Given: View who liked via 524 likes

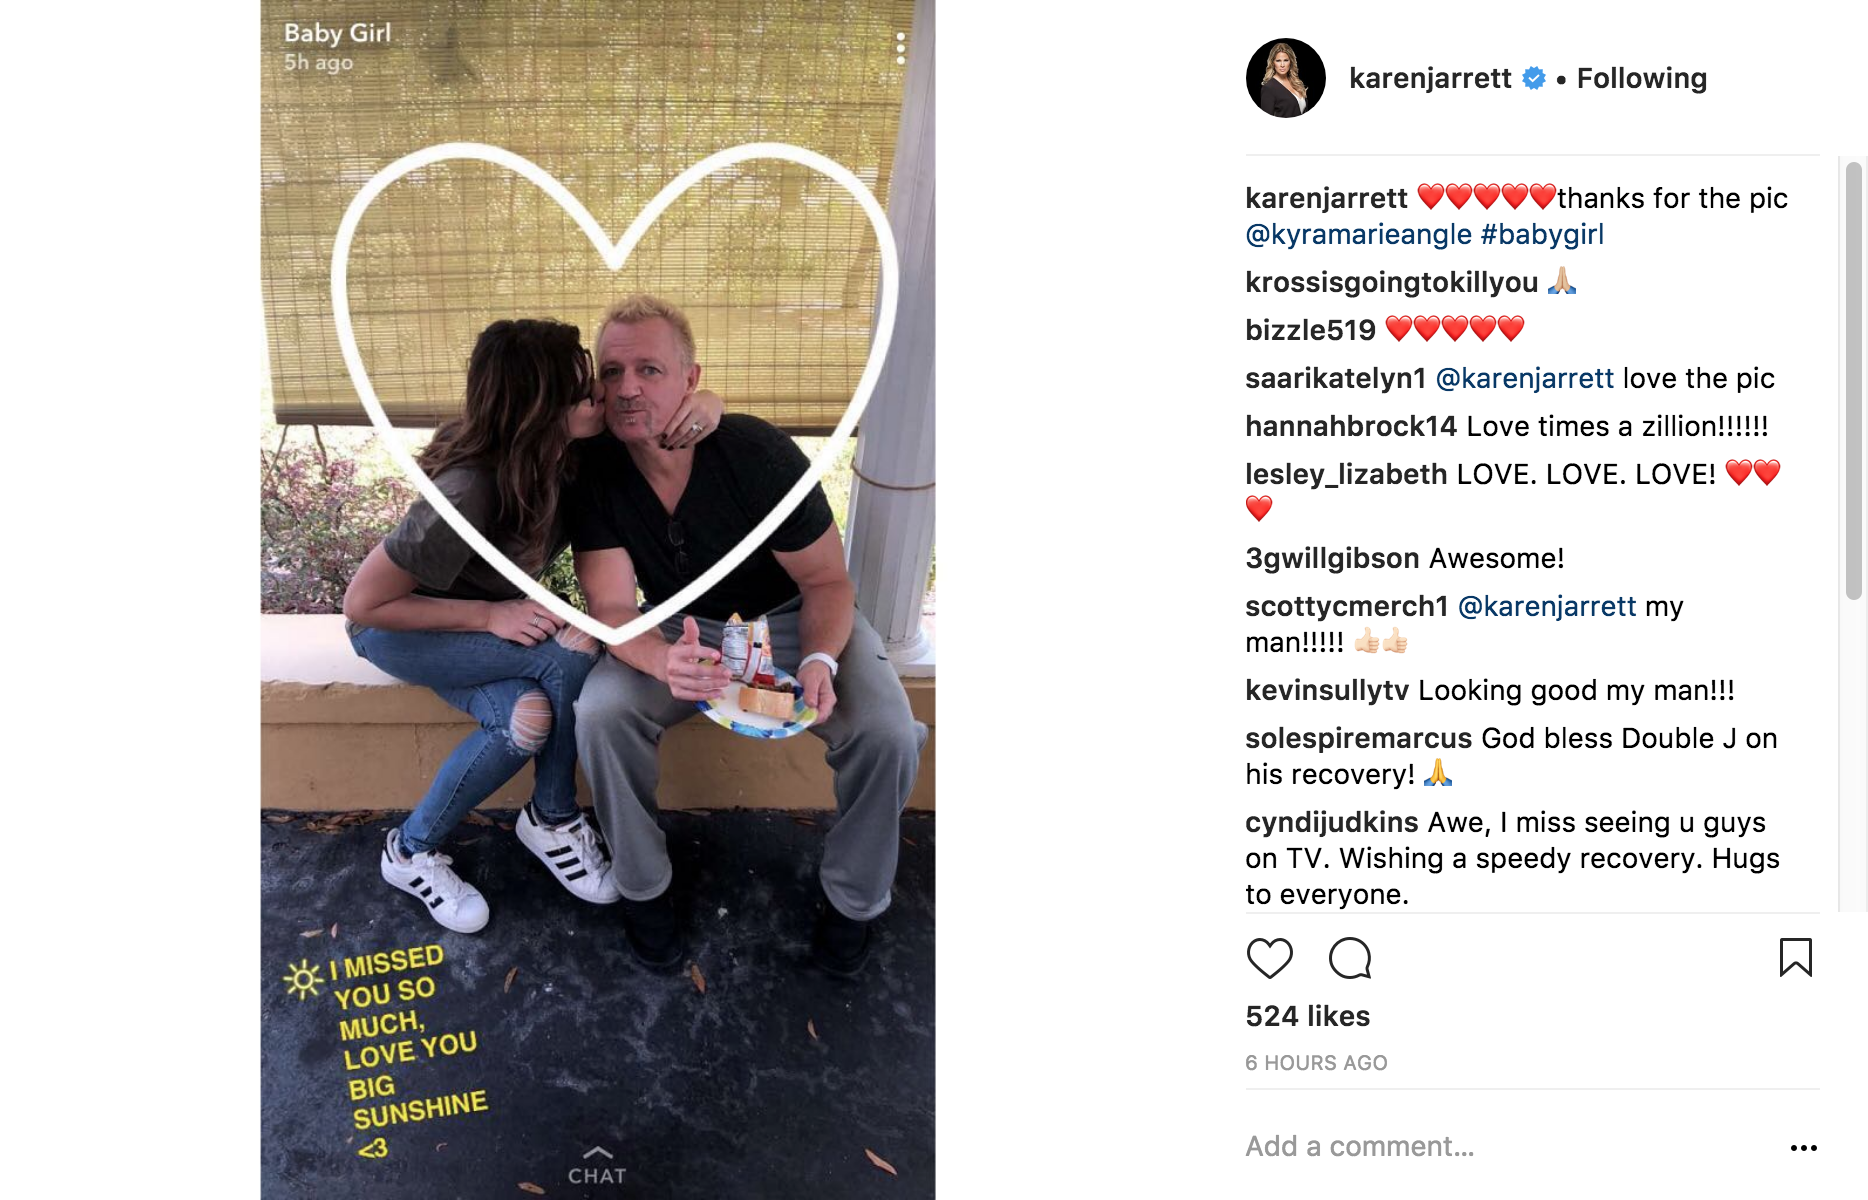Looking at the screenshot, I should [x=1307, y=1016].
